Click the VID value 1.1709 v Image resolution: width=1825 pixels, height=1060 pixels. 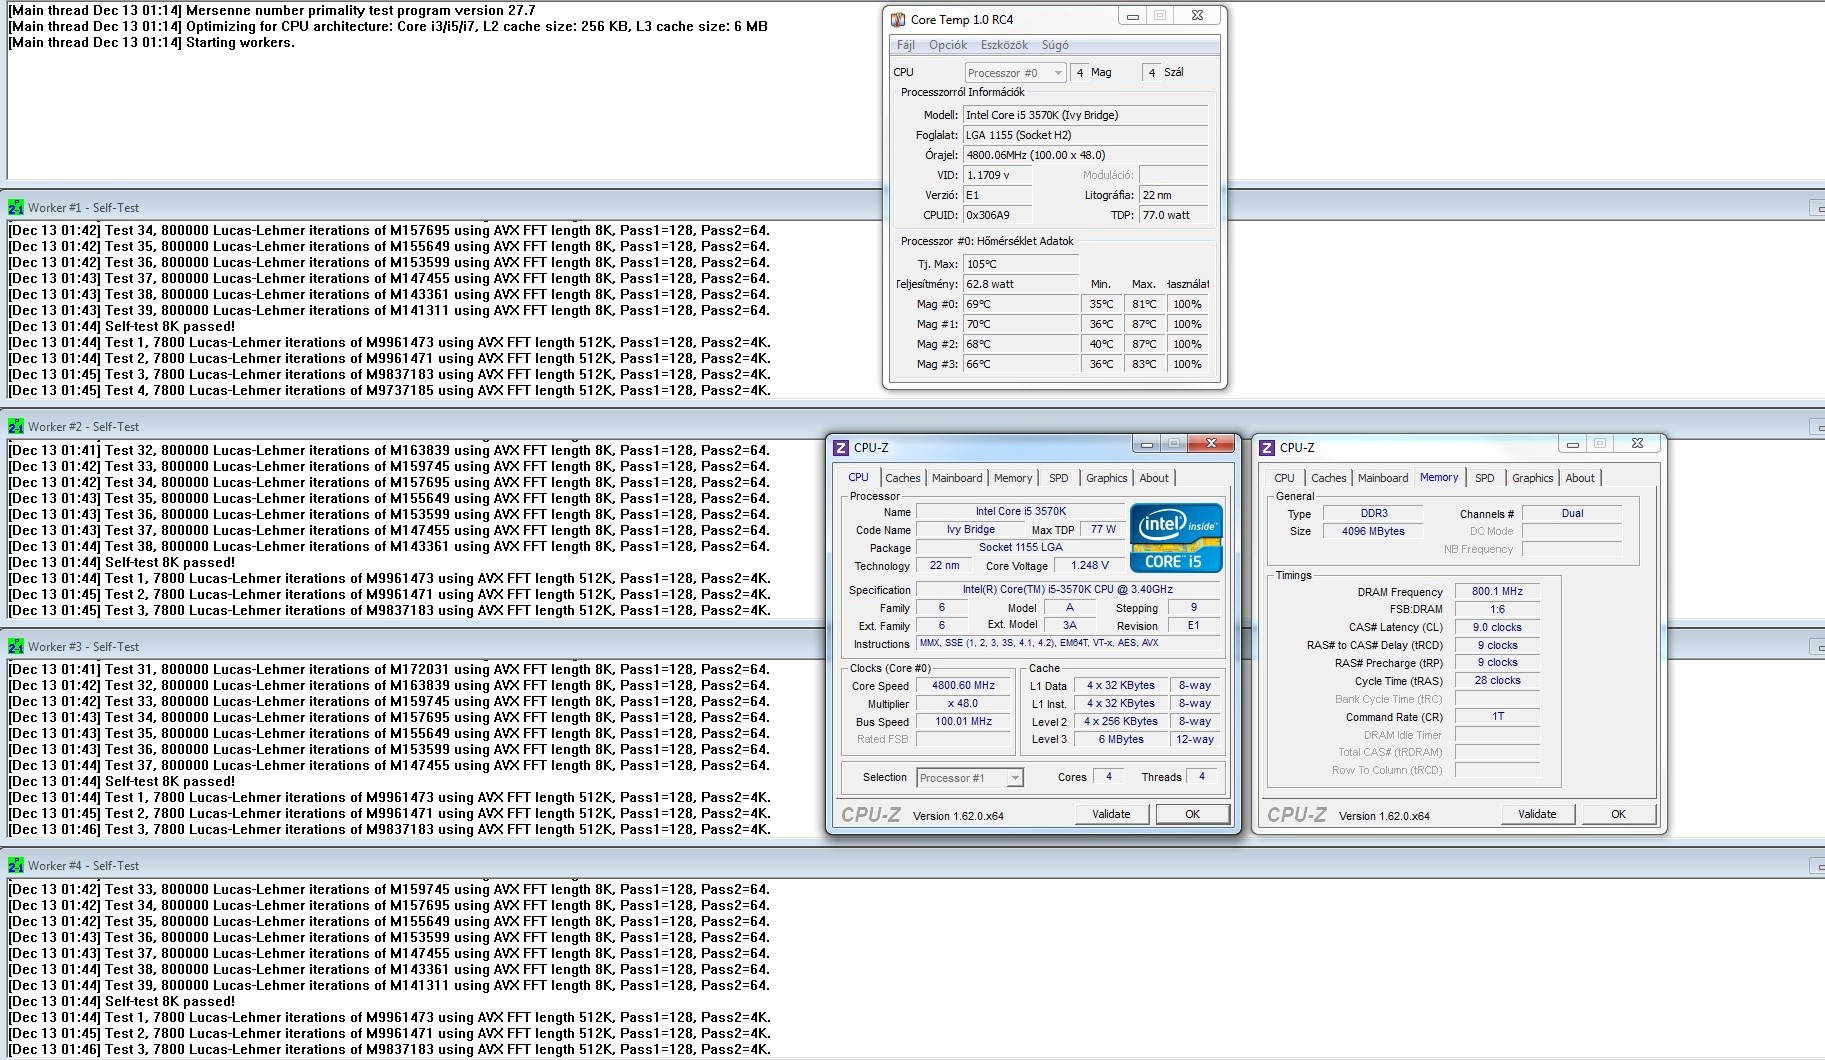click(997, 175)
